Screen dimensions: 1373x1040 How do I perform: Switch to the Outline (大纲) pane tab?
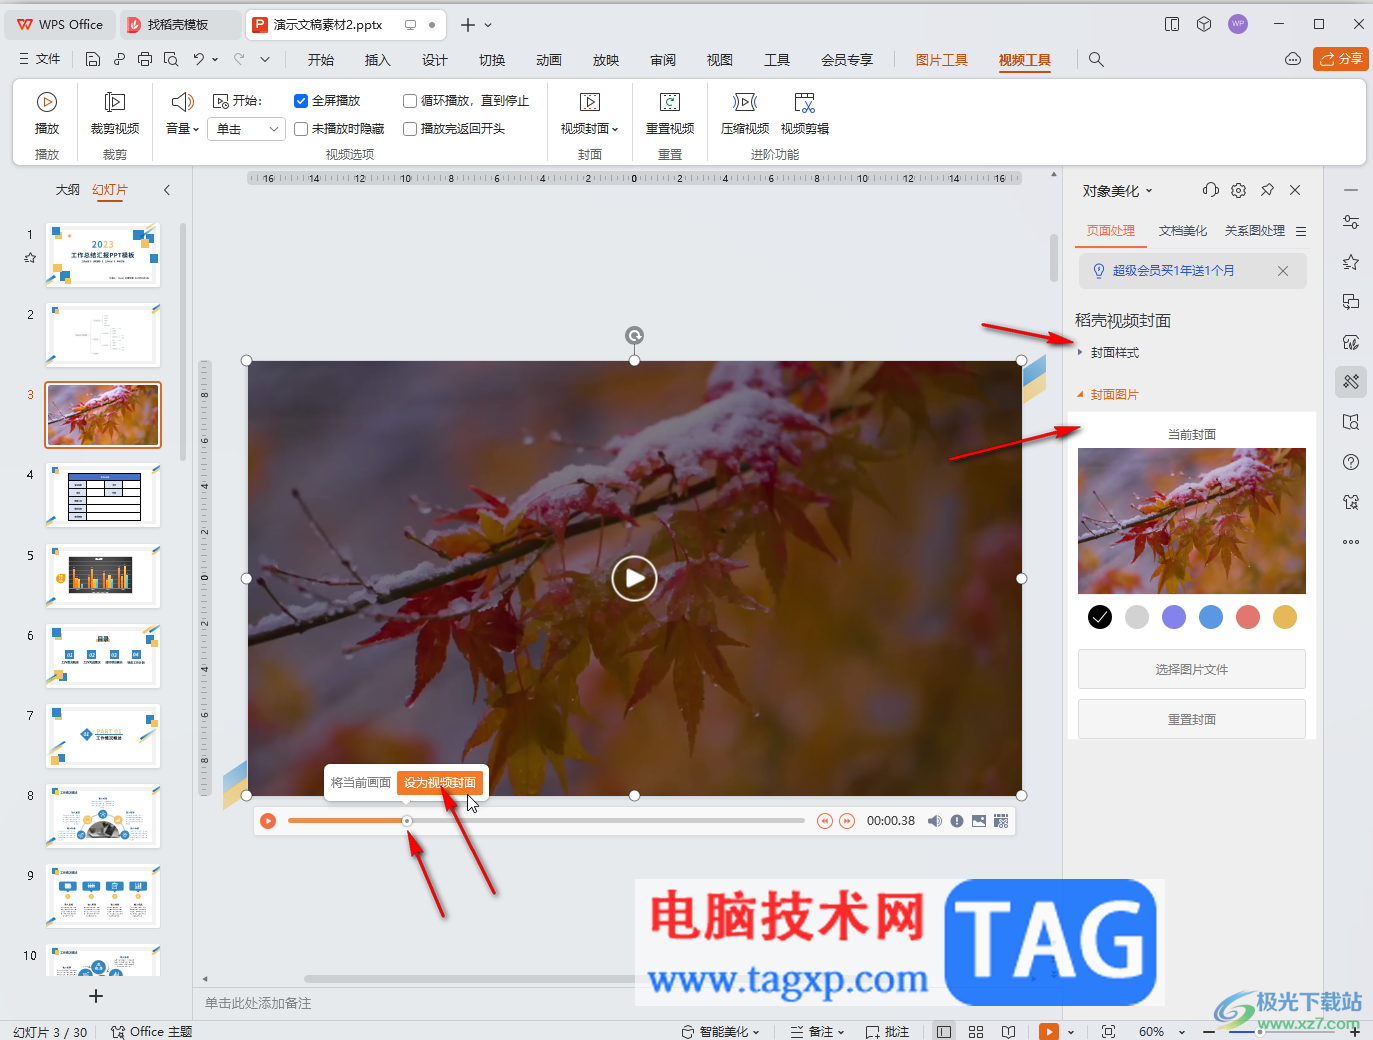[x=67, y=190]
